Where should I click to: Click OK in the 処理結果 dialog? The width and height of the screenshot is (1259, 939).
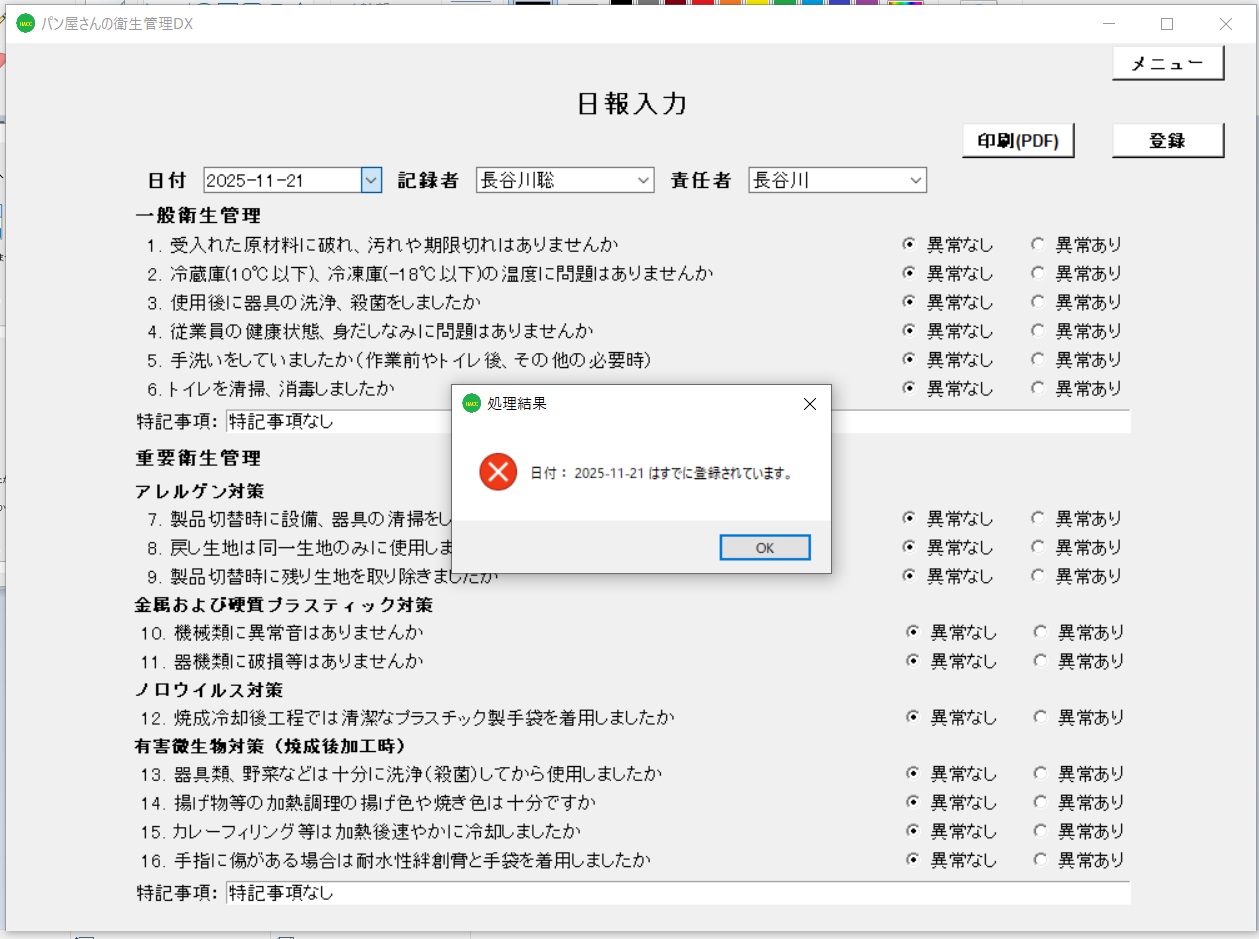(764, 548)
